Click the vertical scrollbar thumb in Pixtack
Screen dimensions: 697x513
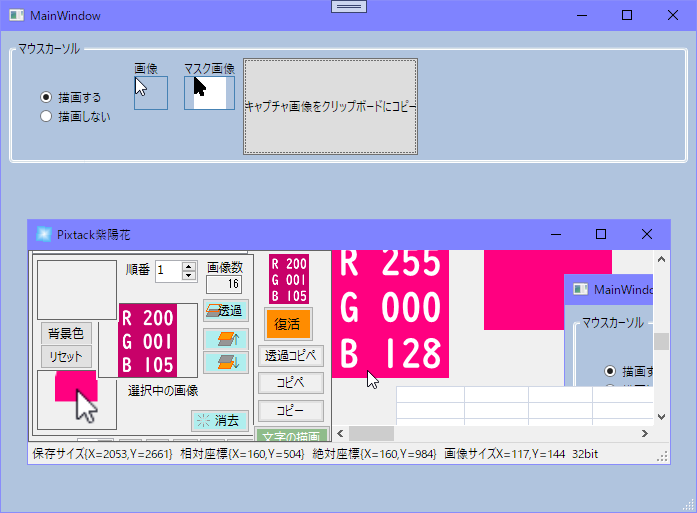(661, 342)
